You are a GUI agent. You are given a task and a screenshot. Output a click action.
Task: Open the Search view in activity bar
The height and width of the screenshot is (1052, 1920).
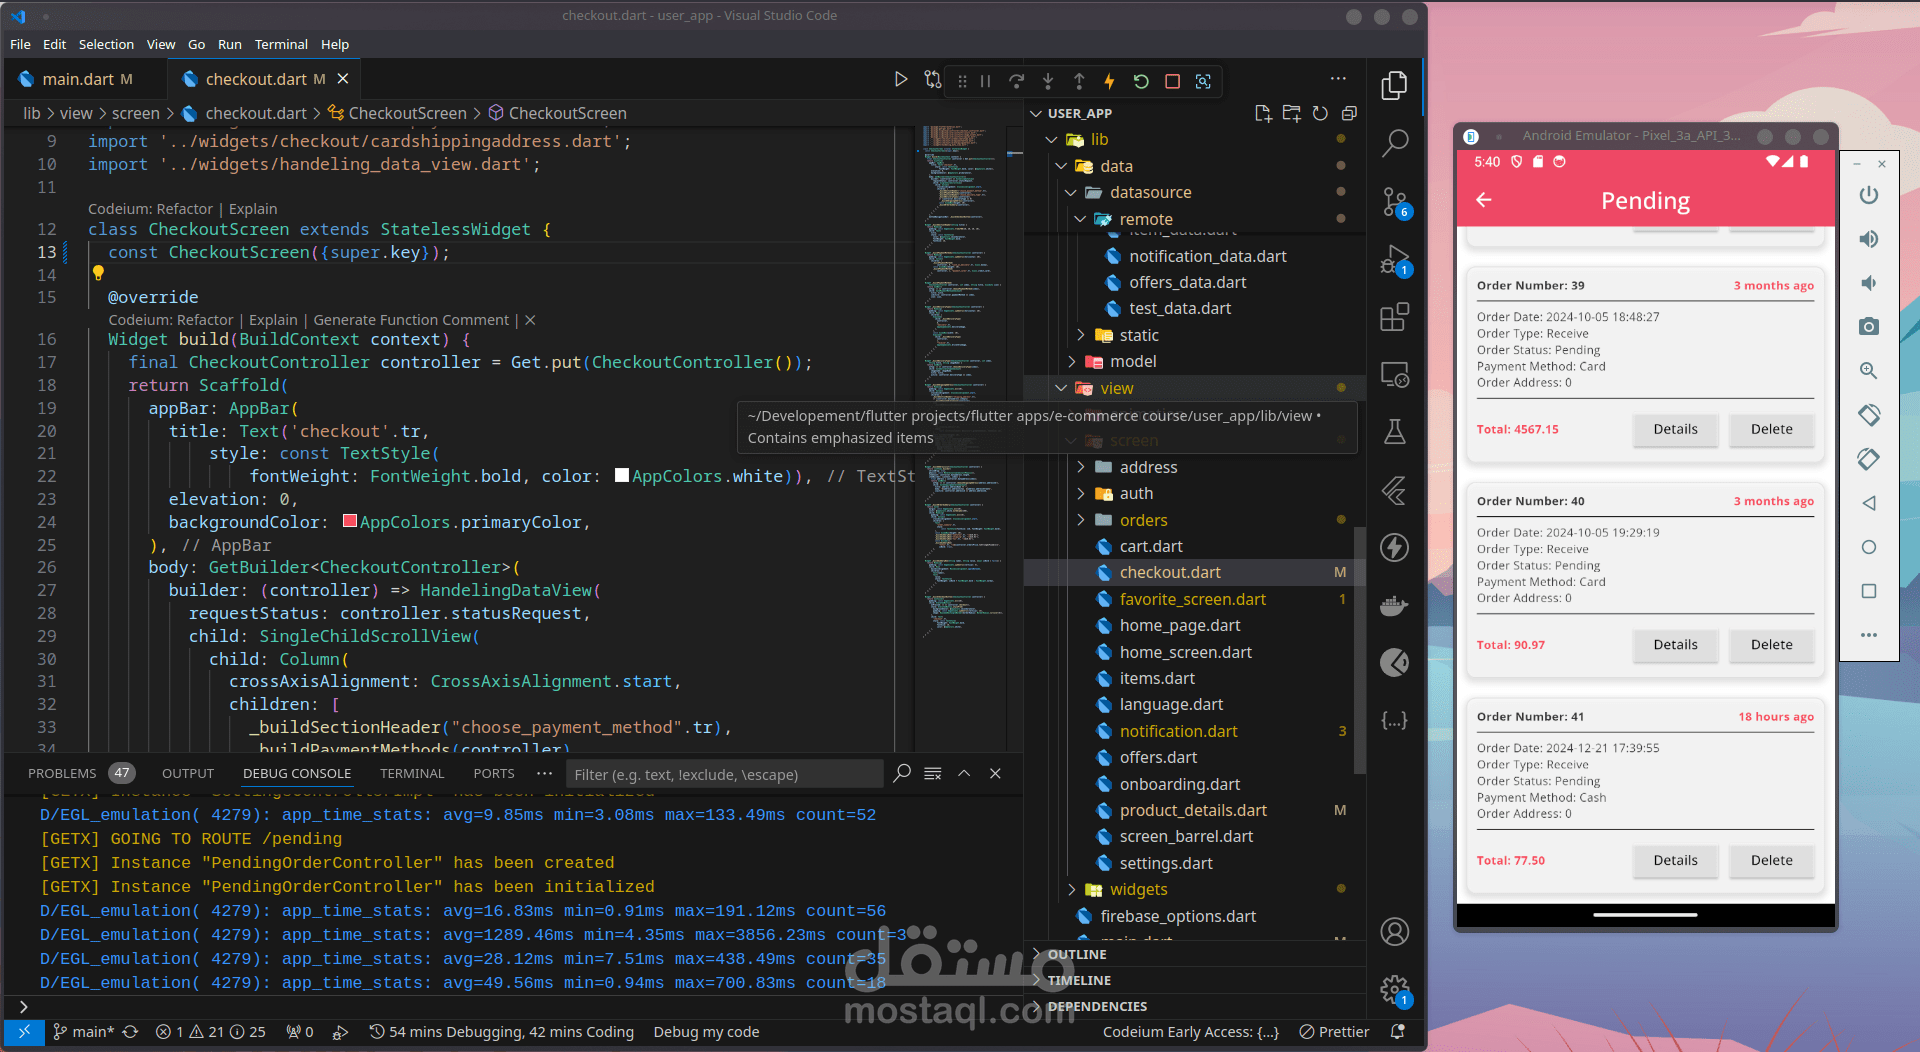[x=1394, y=143]
